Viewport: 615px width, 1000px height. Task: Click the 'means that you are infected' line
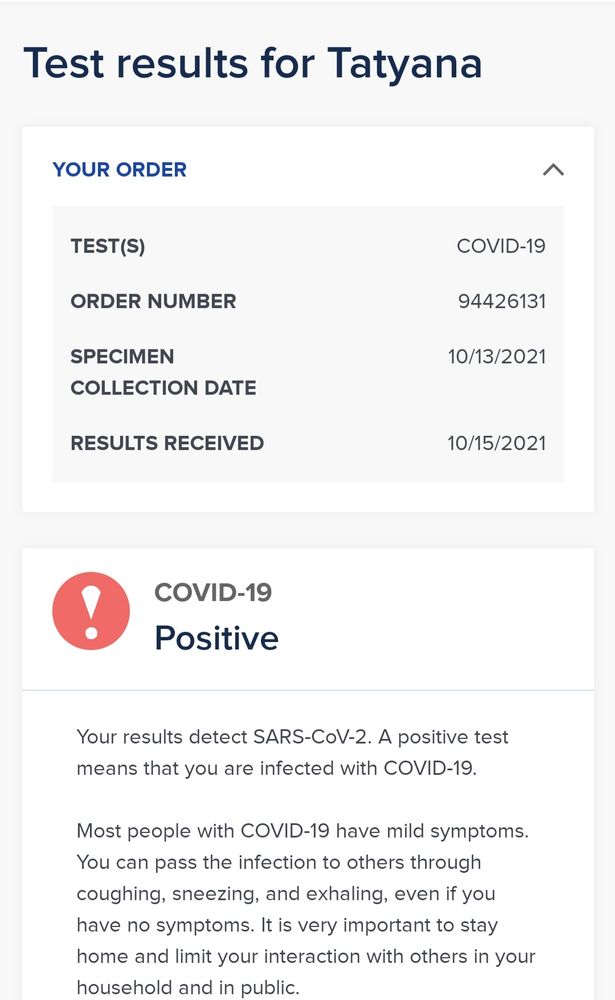click(276, 768)
